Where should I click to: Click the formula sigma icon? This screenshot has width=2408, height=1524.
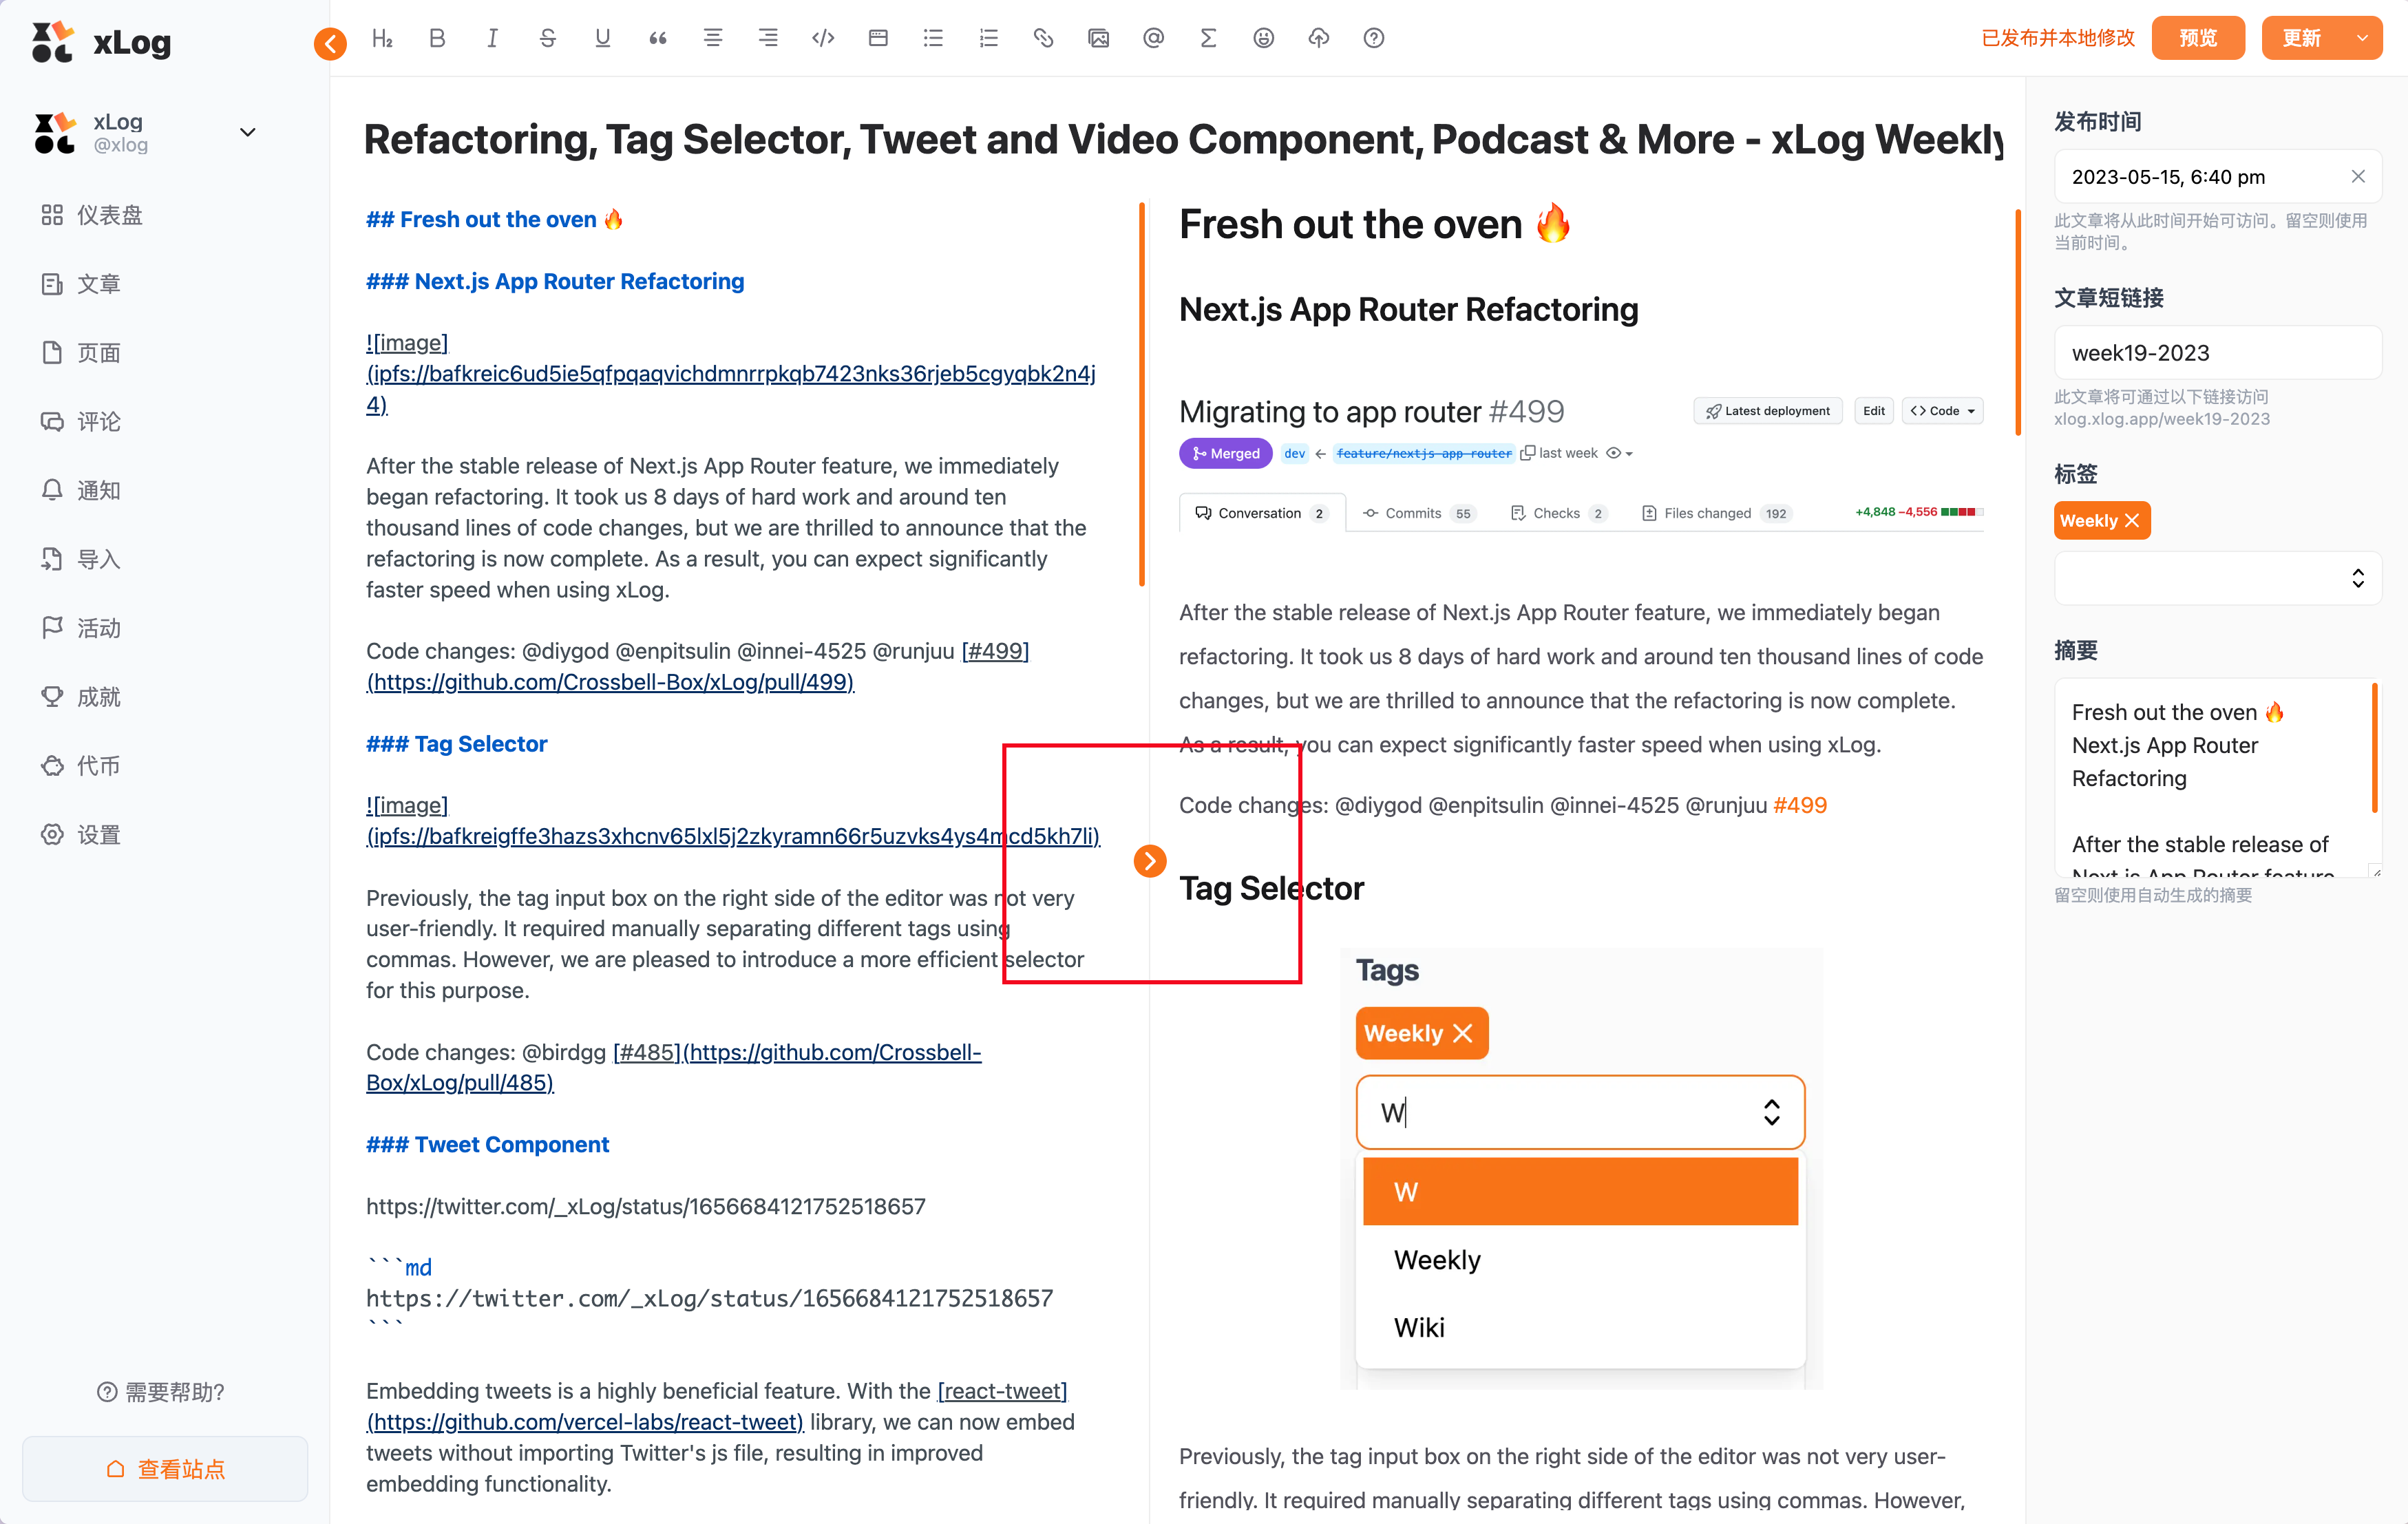coord(1208,38)
